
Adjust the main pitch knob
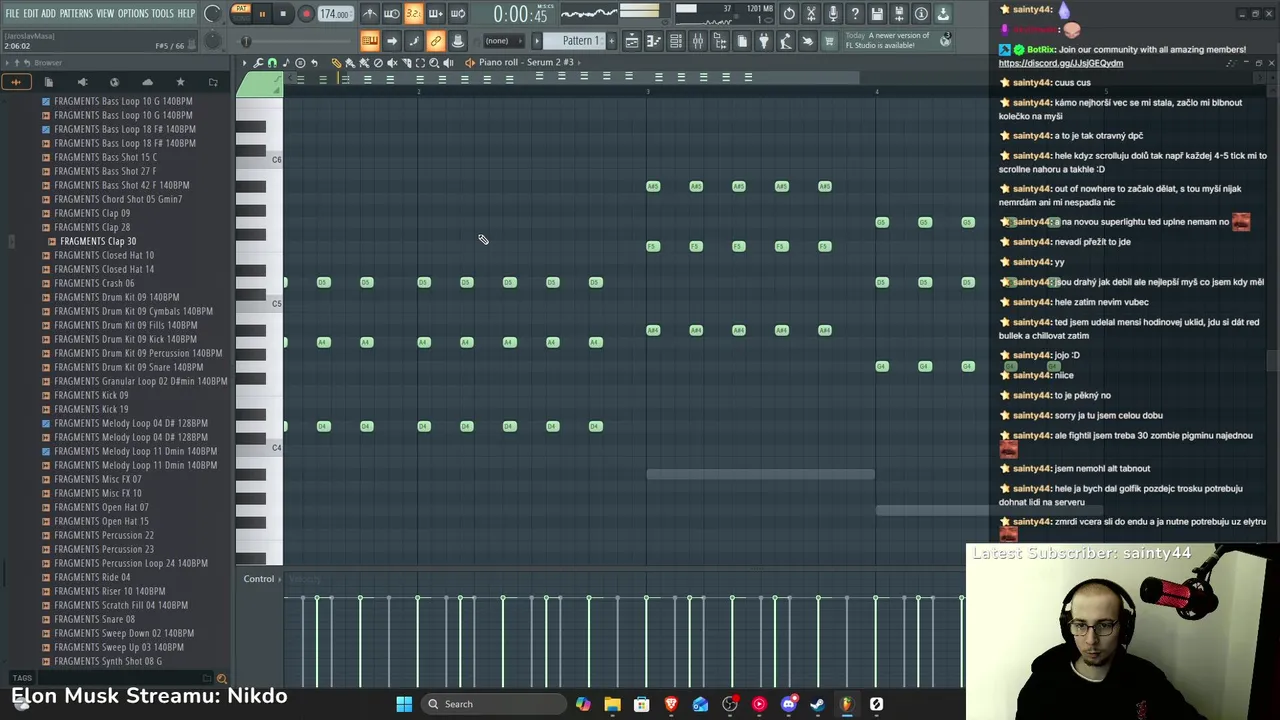211,41
